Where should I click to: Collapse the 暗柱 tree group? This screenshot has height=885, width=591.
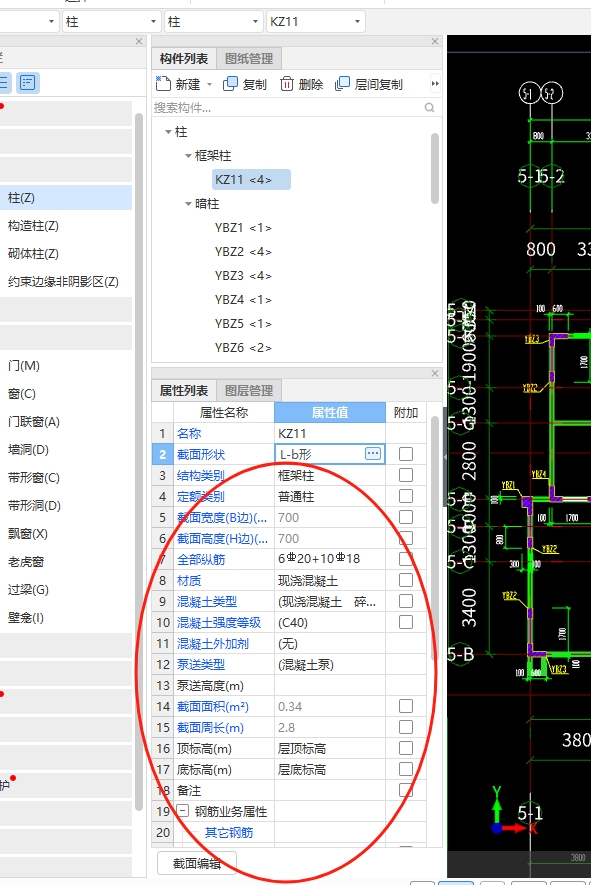coord(188,204)
